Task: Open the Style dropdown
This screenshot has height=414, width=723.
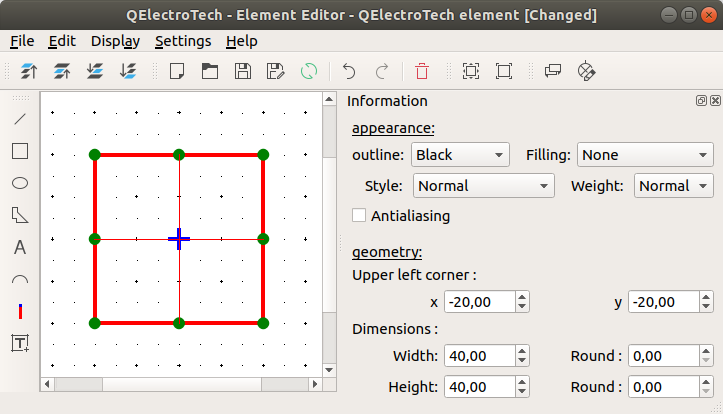Action: point(484,186)
